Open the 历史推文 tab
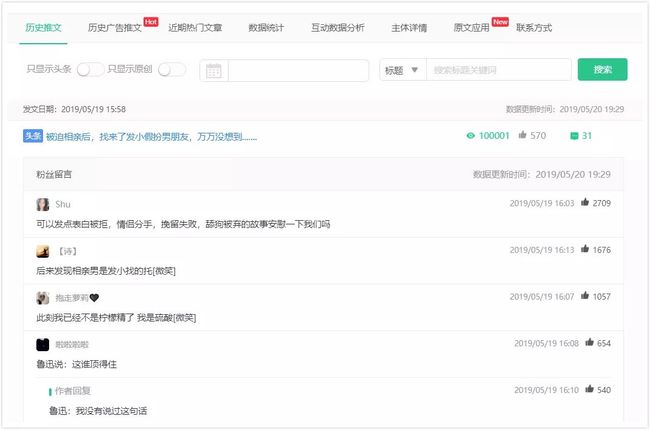The width and height of the screenshot is (650, 430). tap(43, 28)
